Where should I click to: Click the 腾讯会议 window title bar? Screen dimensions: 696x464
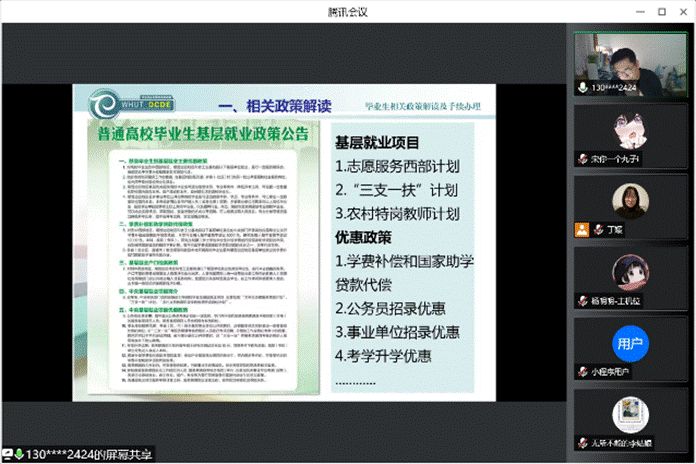click(347, 11)
